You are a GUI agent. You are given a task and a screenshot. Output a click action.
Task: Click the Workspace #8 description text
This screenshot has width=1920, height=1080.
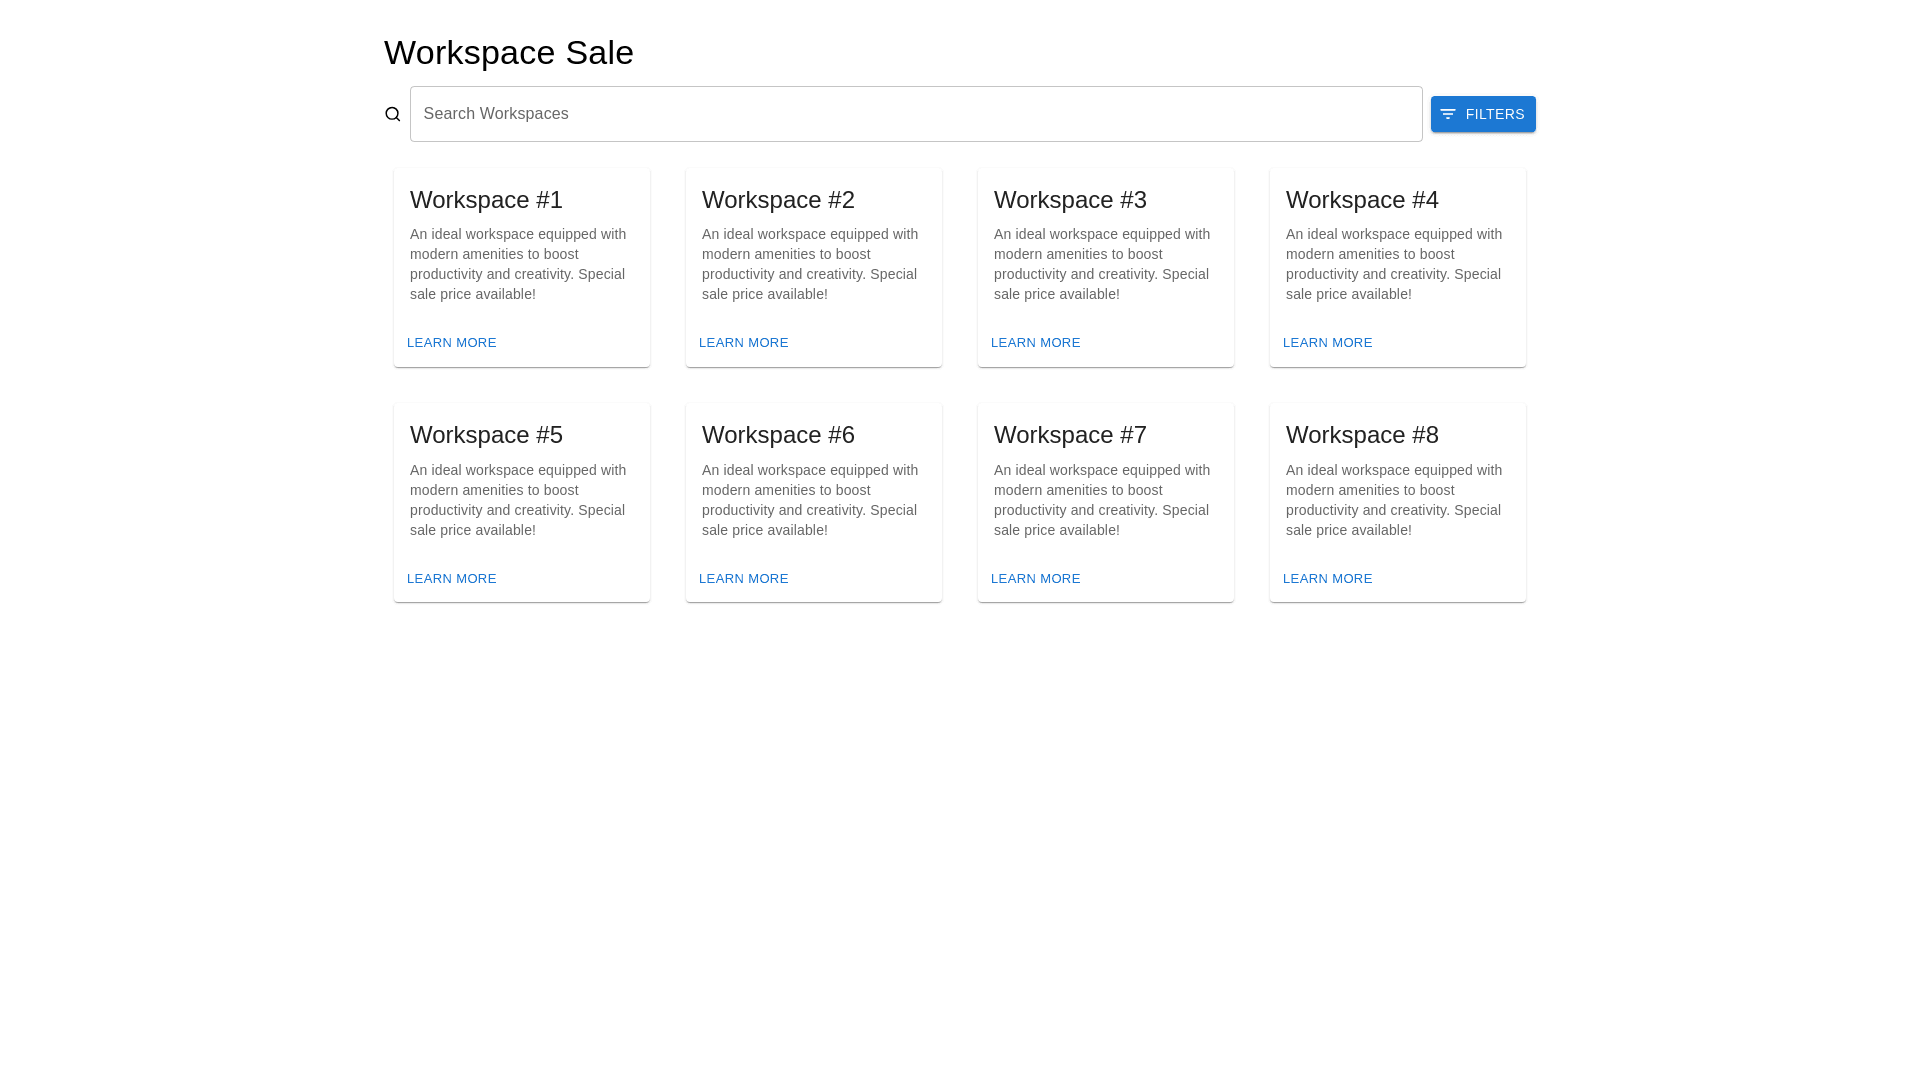pyautogui.click(x=1394, y=500)
